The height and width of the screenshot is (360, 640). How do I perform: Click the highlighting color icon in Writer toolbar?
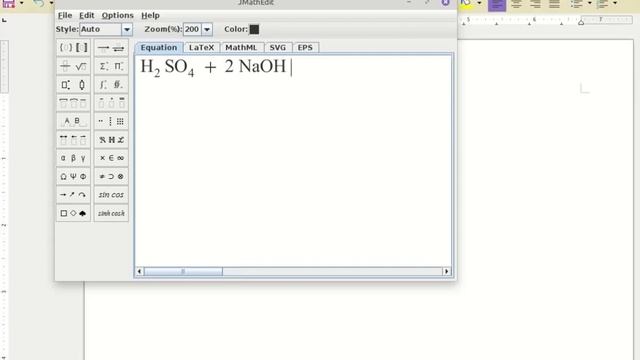coord(466,3)
